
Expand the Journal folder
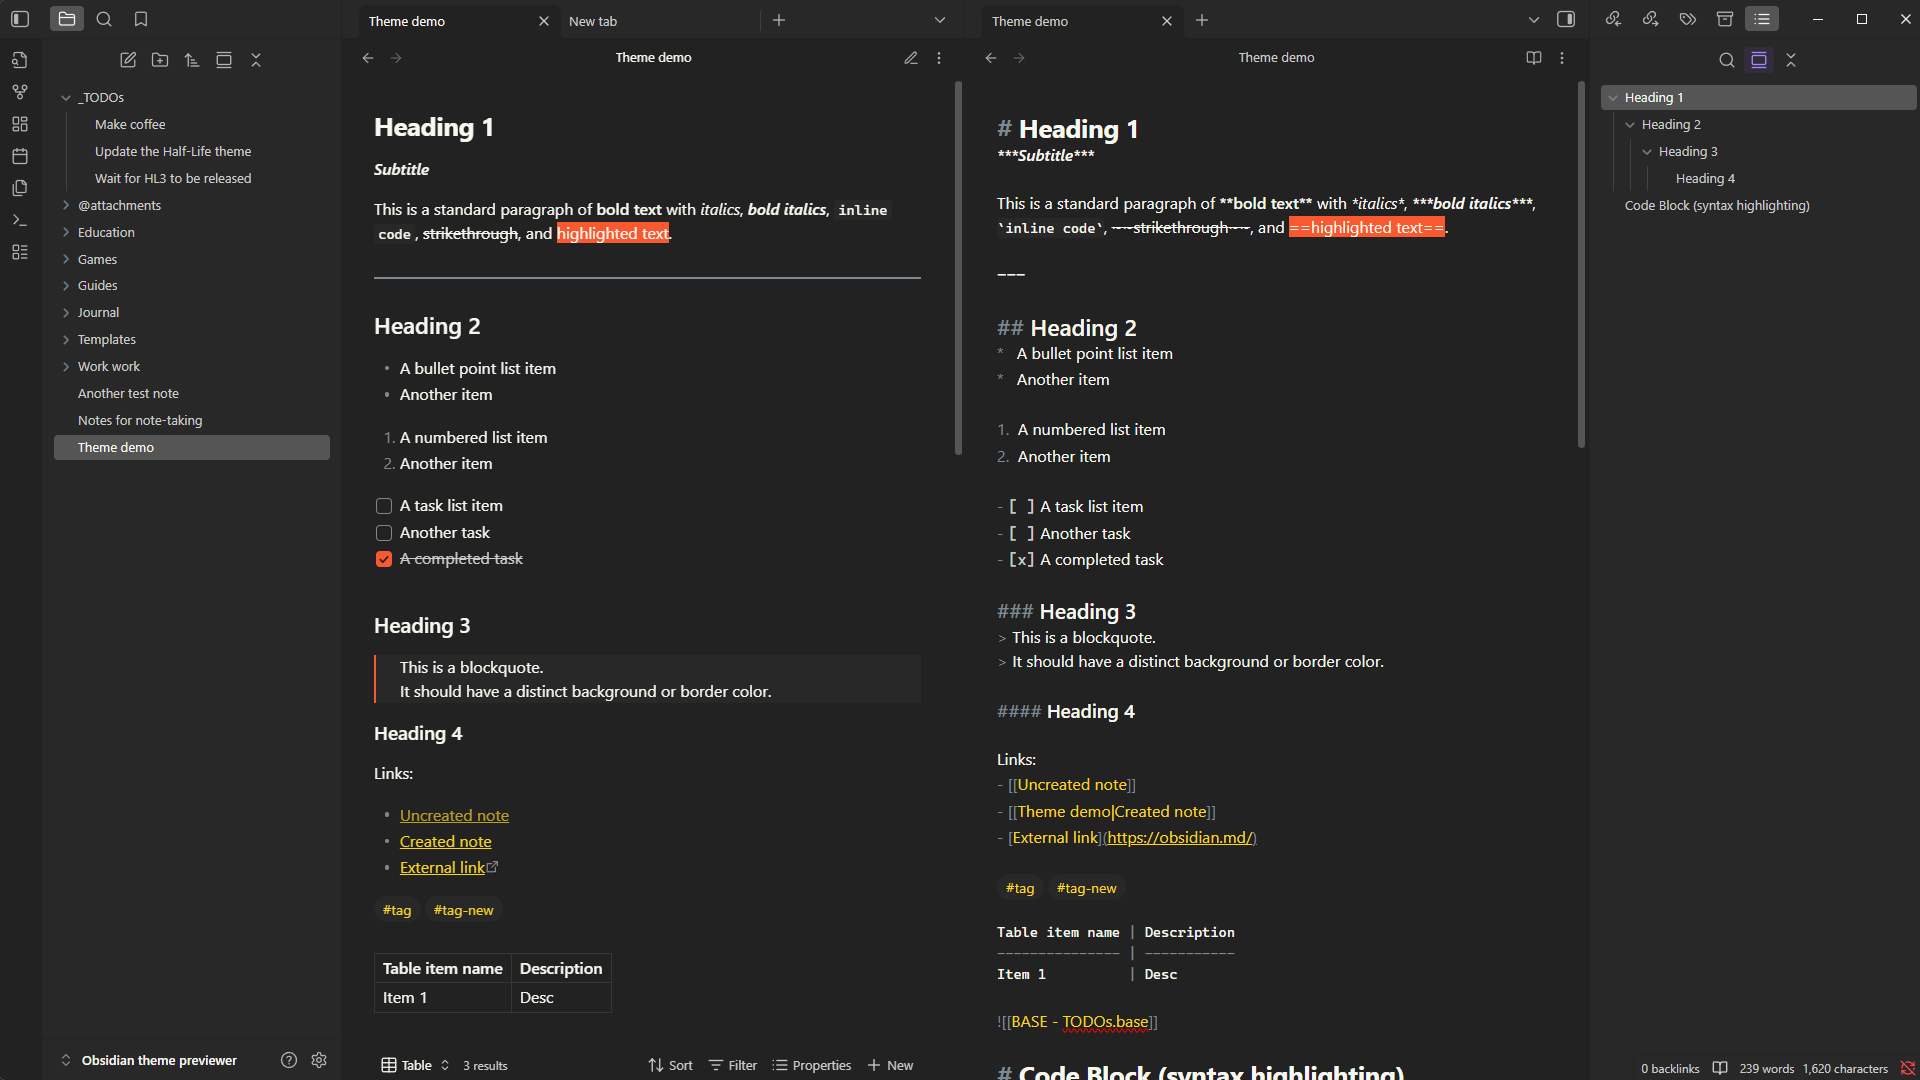[66, 312]
